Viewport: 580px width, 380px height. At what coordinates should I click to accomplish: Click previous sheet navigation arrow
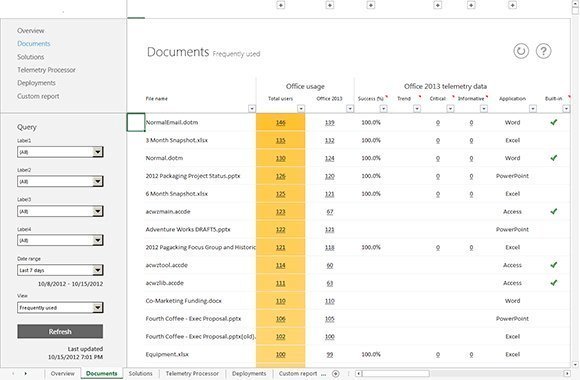click(13, 374)
